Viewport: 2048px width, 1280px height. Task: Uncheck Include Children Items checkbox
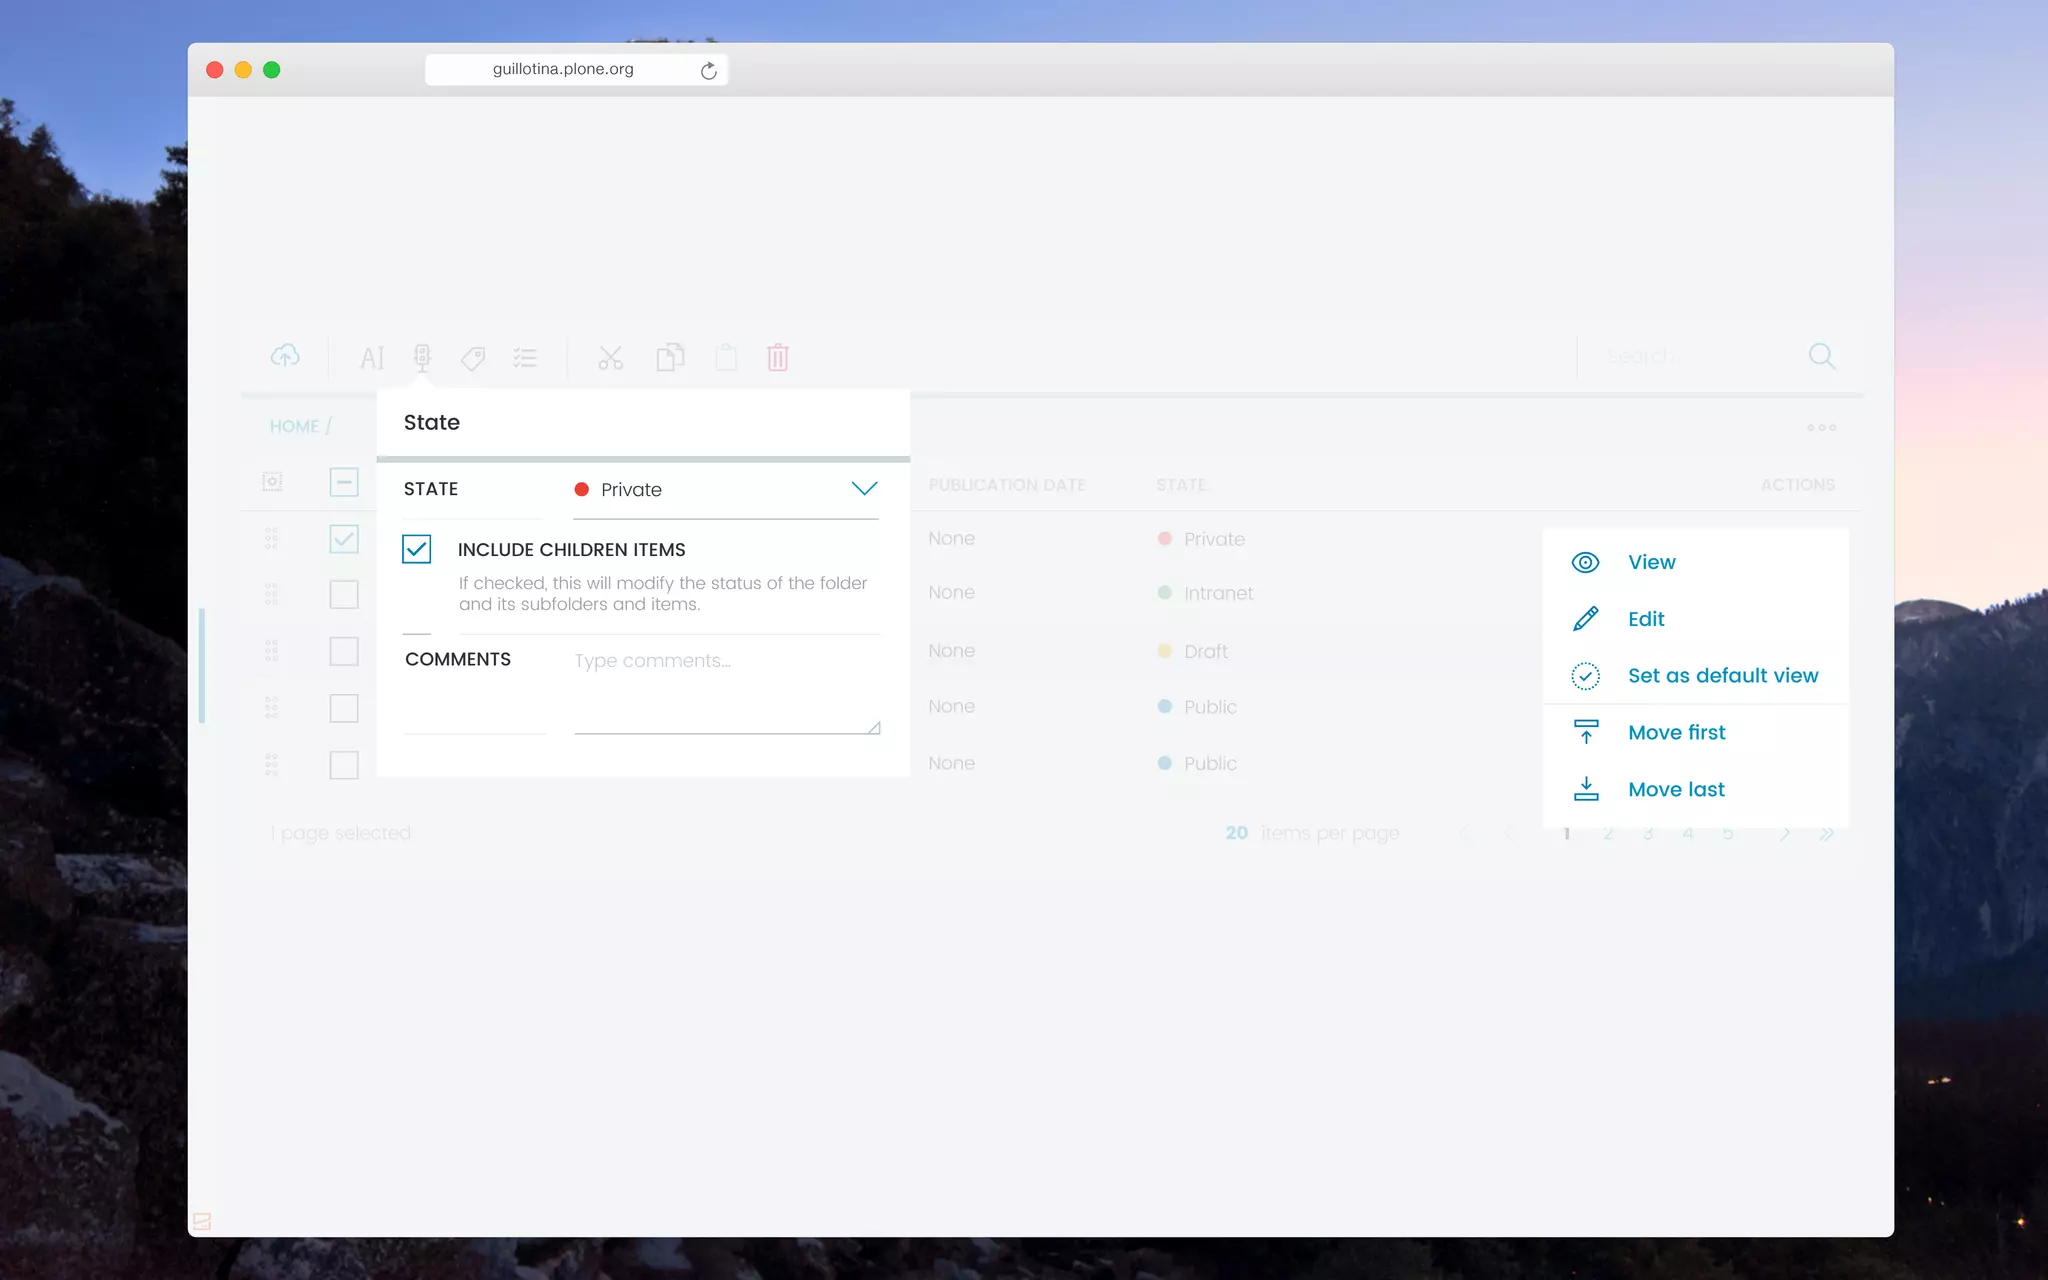(x=417, y=549)
